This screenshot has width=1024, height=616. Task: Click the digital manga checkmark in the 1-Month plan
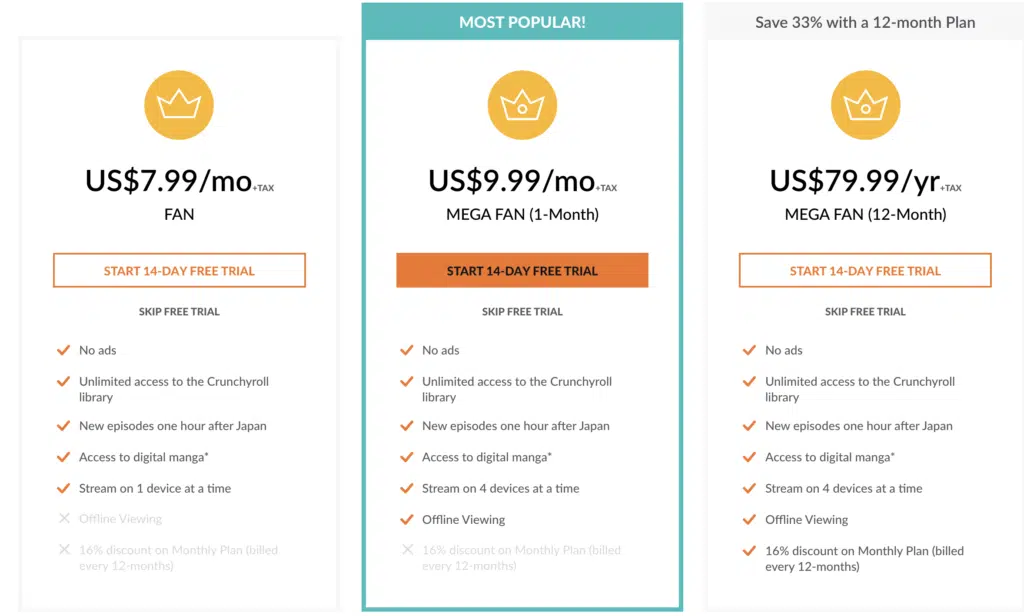[x=407, y=457]
